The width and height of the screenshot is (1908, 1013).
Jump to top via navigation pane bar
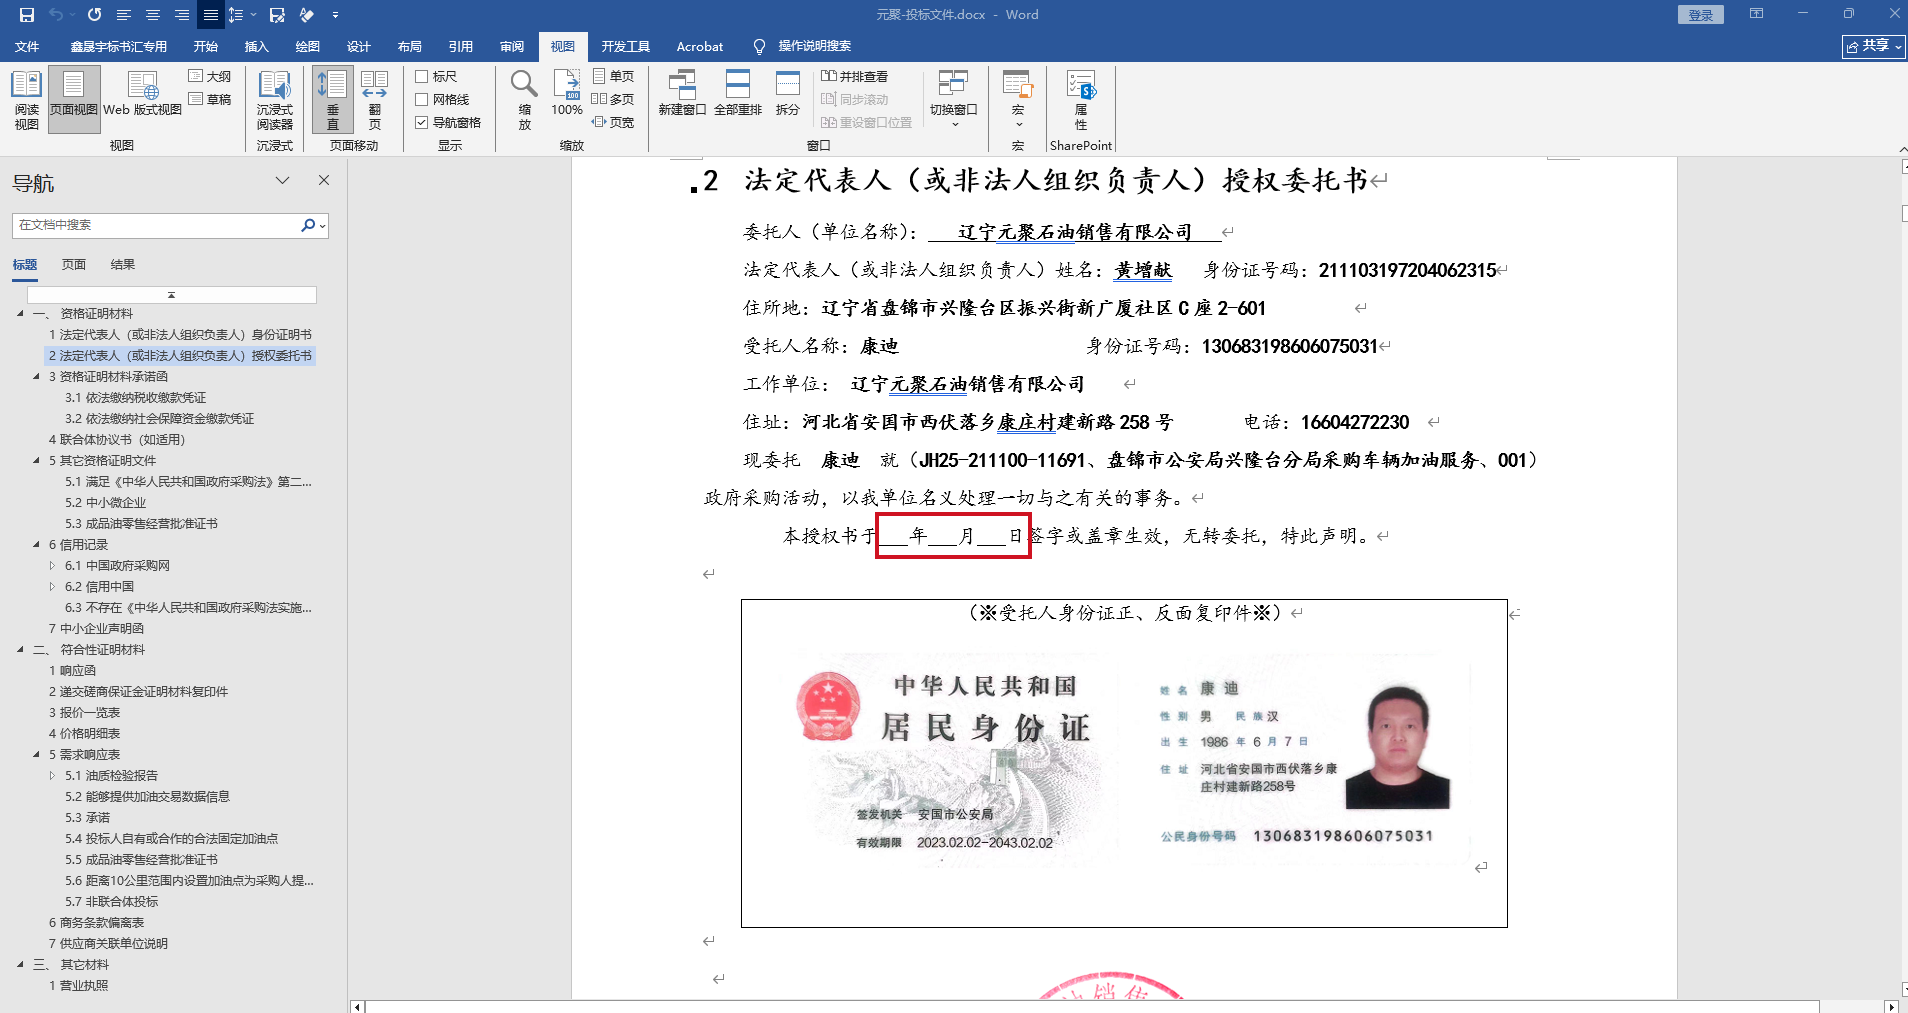point(172,295)
